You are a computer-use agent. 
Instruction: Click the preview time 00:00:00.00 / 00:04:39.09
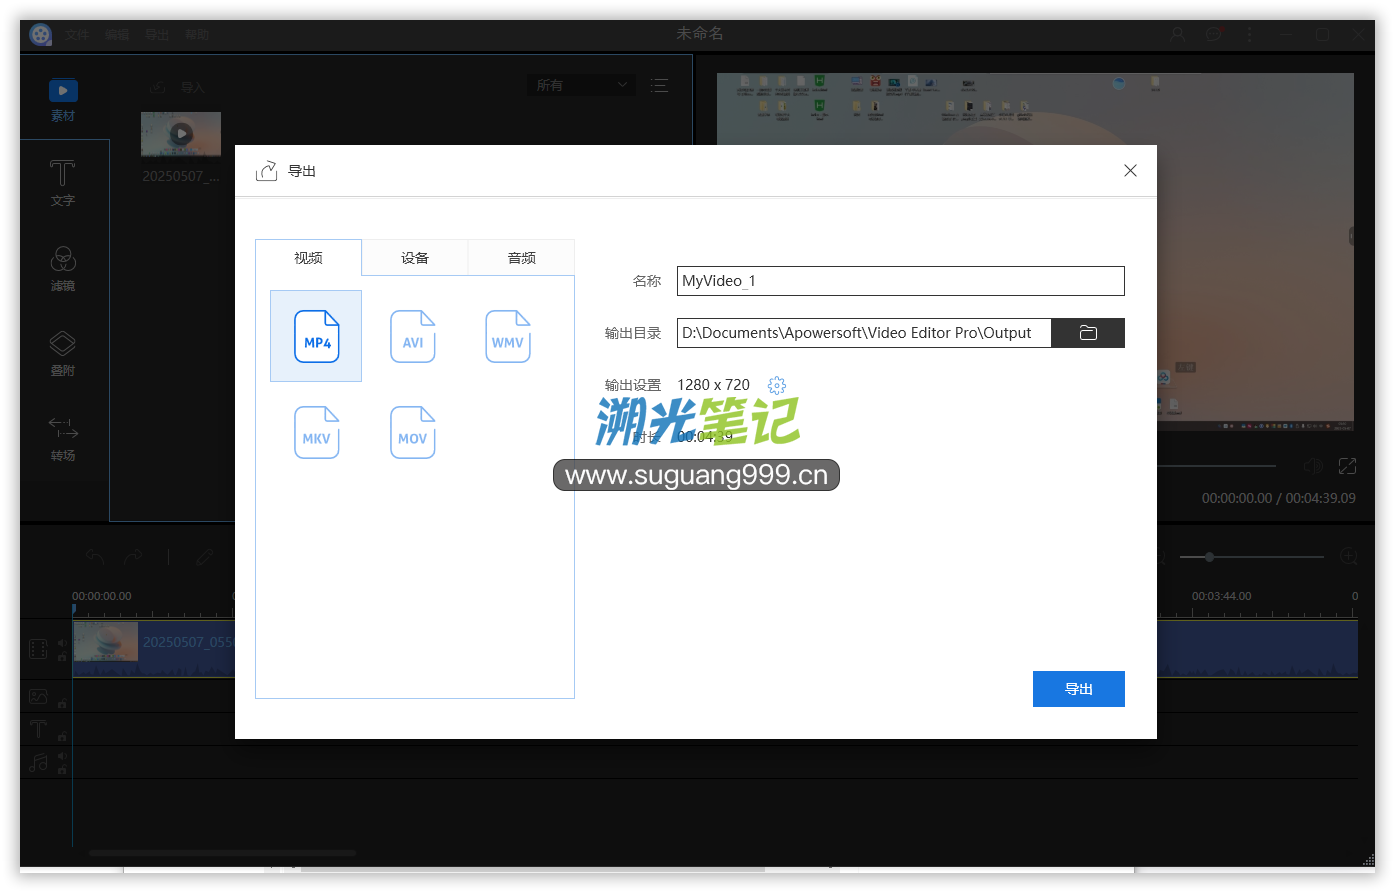[x=1278, y=498]
